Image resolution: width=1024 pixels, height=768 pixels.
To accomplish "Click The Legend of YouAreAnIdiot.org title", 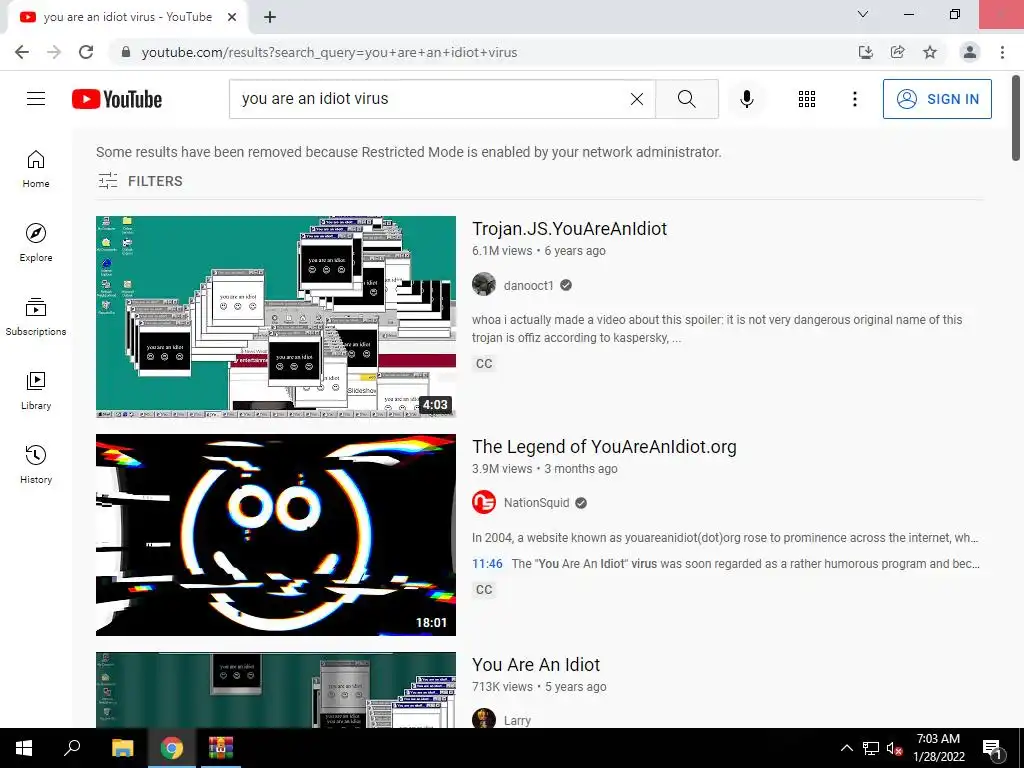I will pyautogui.click(x=604, y=447).
